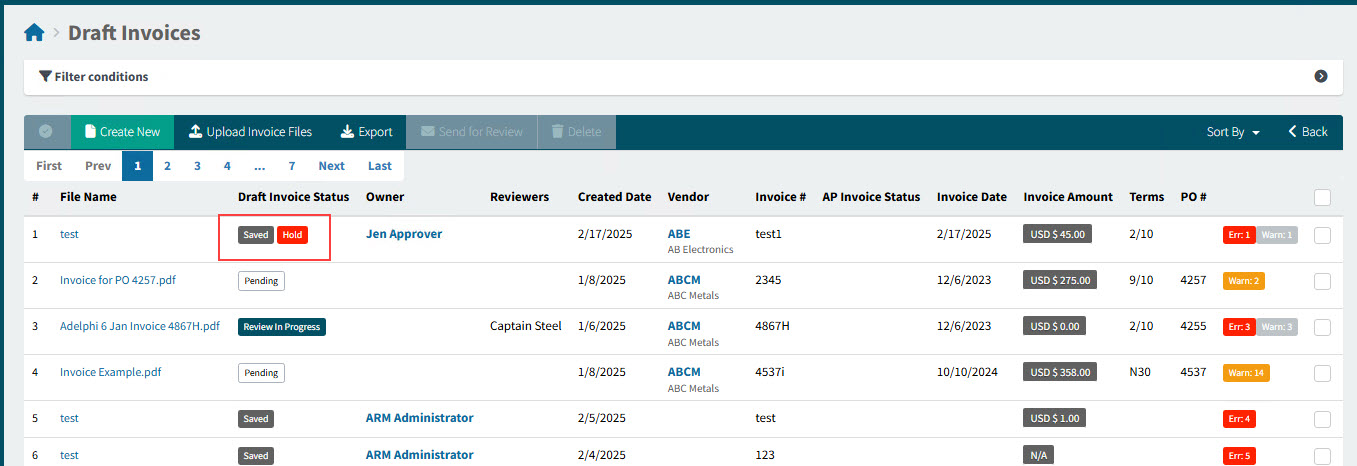
Task: Click the Filter conditions funnel label
Action: [x=93, y=76]
